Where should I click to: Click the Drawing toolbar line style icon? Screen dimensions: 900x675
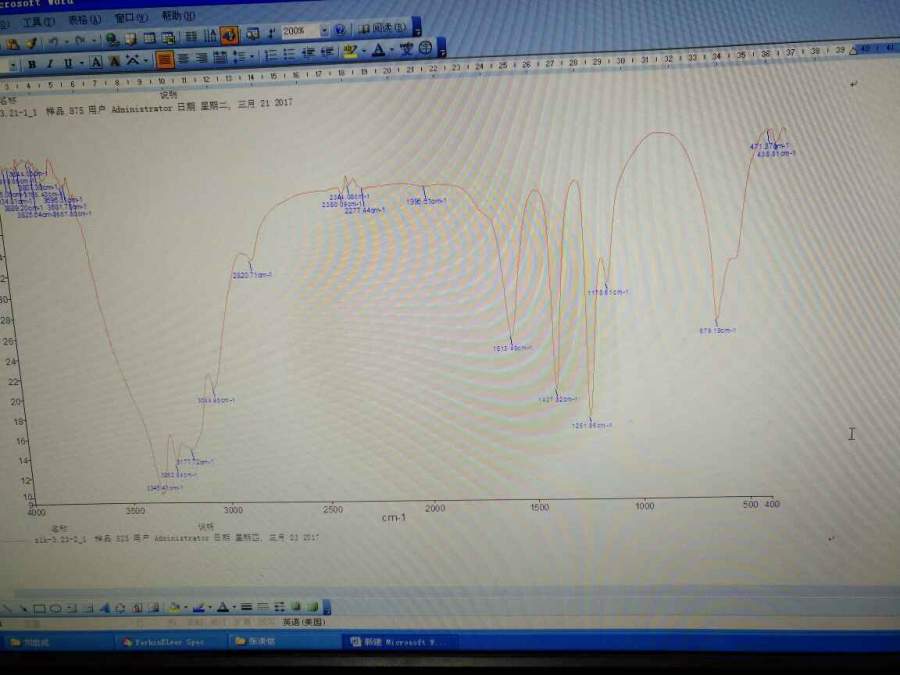coord(247,607)
